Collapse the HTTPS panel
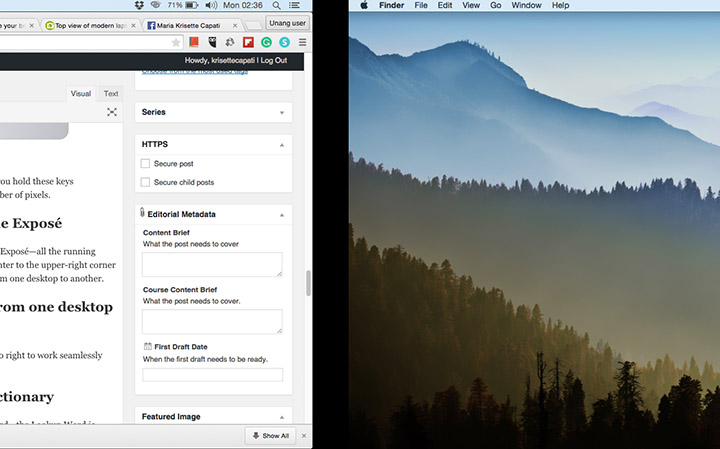This screenshot has height=449, width=720. [x=282, y=145]
